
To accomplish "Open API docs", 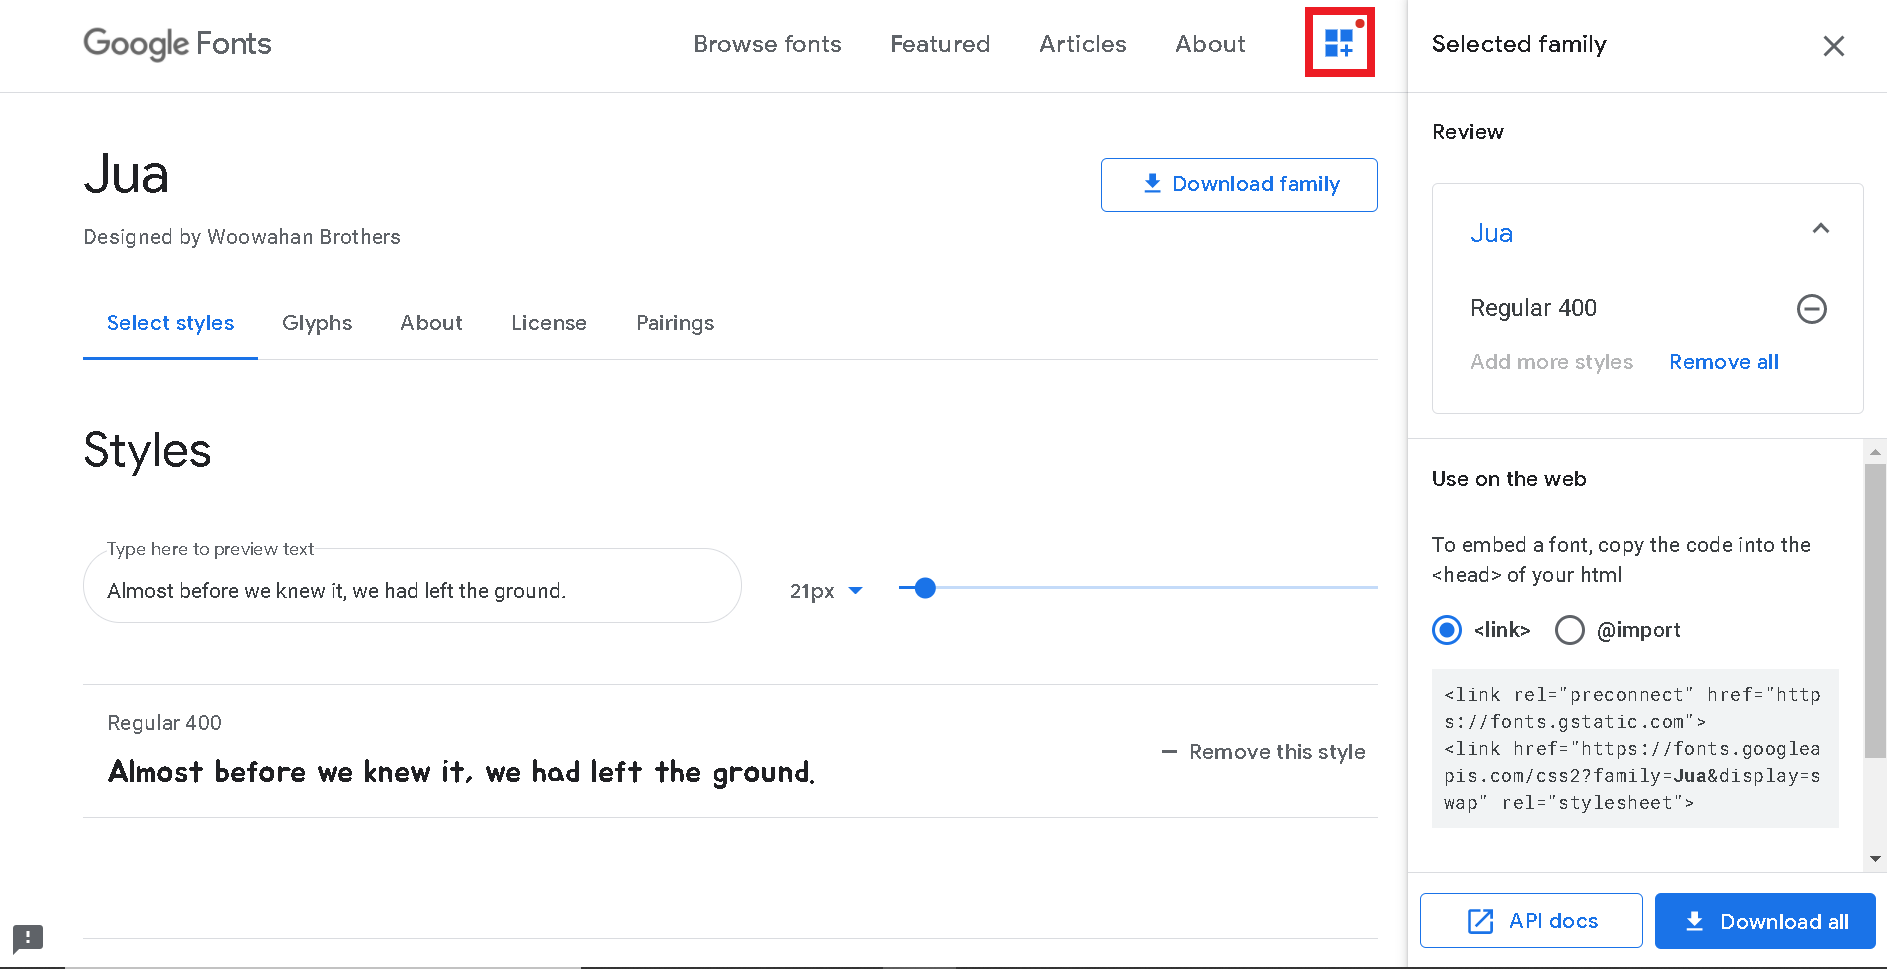I will [1531, 921].
